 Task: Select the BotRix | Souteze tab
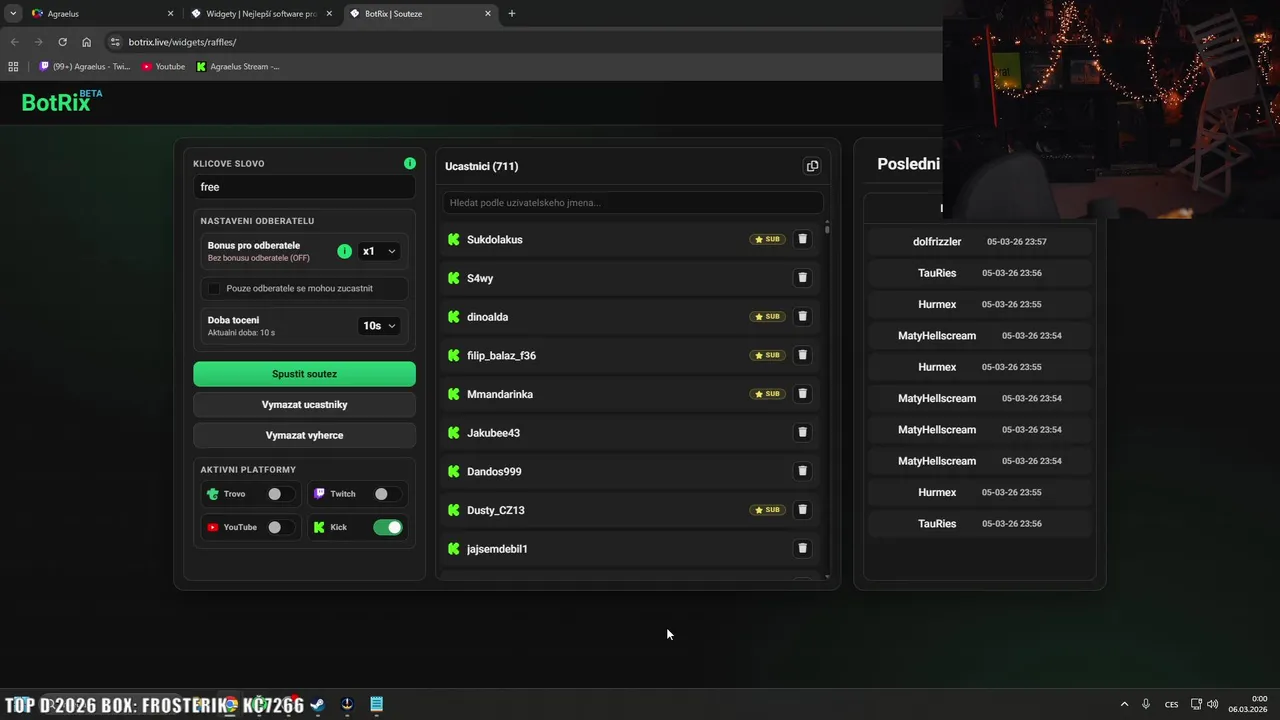pos(421,14)
